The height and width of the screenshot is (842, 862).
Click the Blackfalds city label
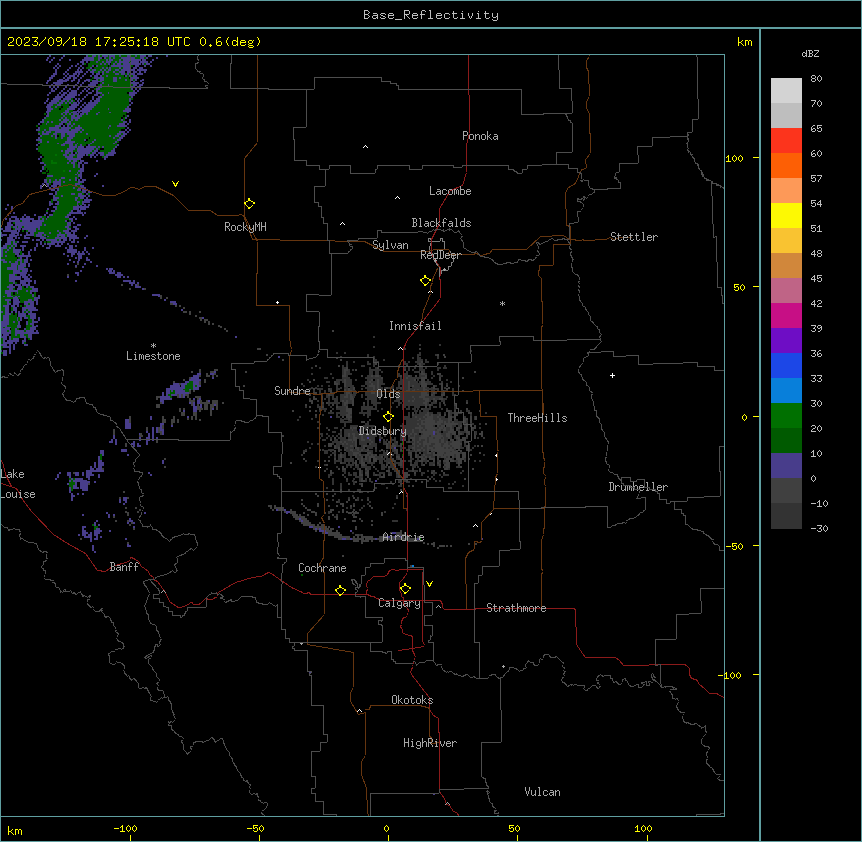pos(441,223)
